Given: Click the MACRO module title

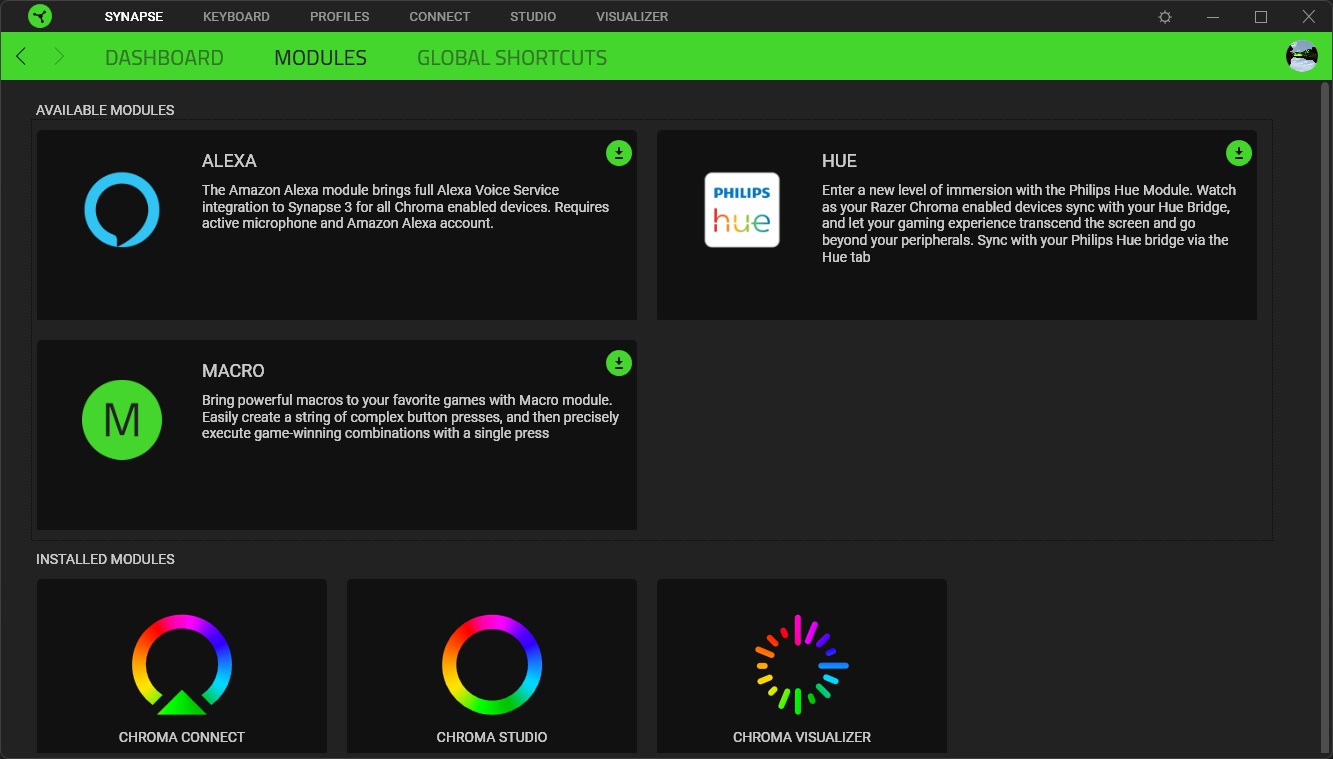Looking at the screenshot, I should tap(233, 371).
